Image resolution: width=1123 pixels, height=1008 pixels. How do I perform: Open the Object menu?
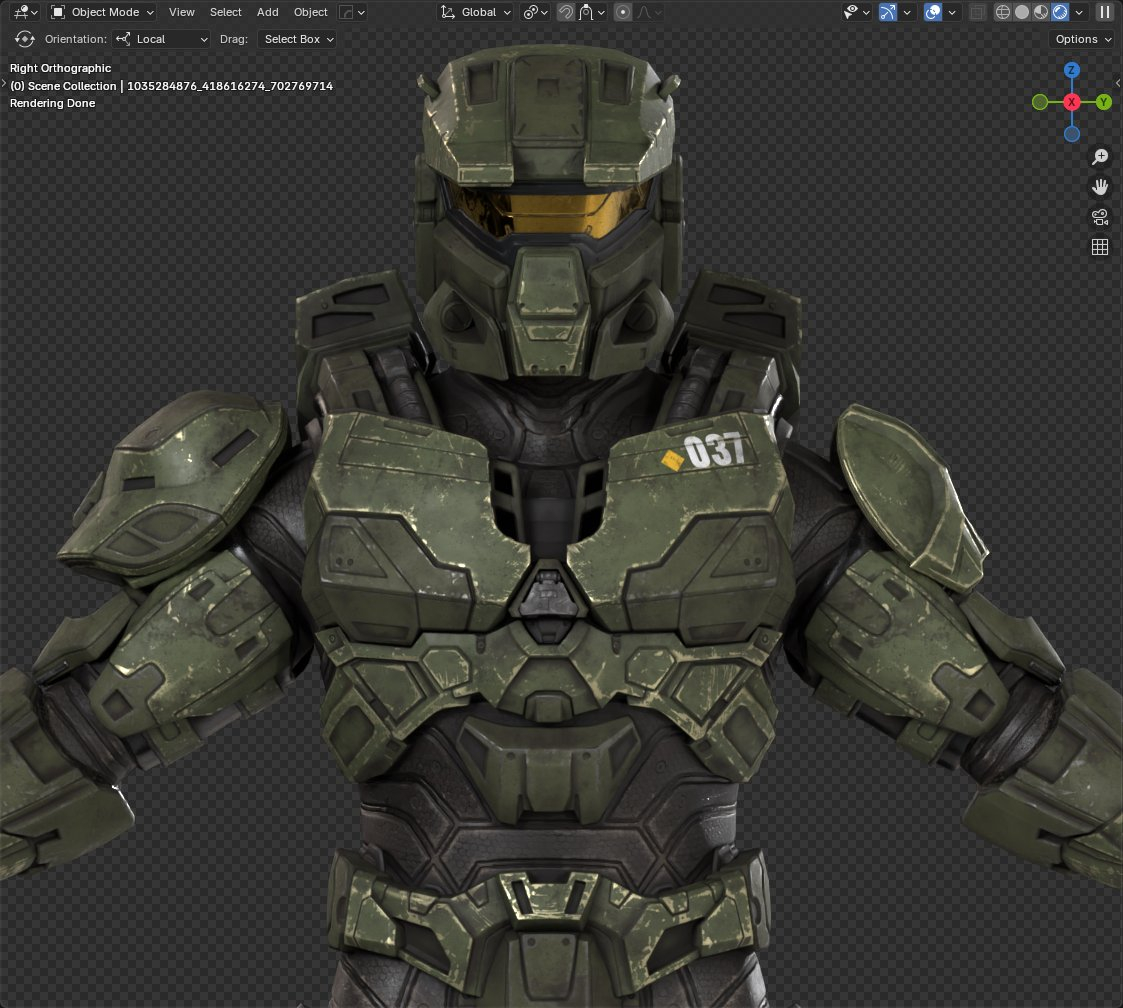310,12
